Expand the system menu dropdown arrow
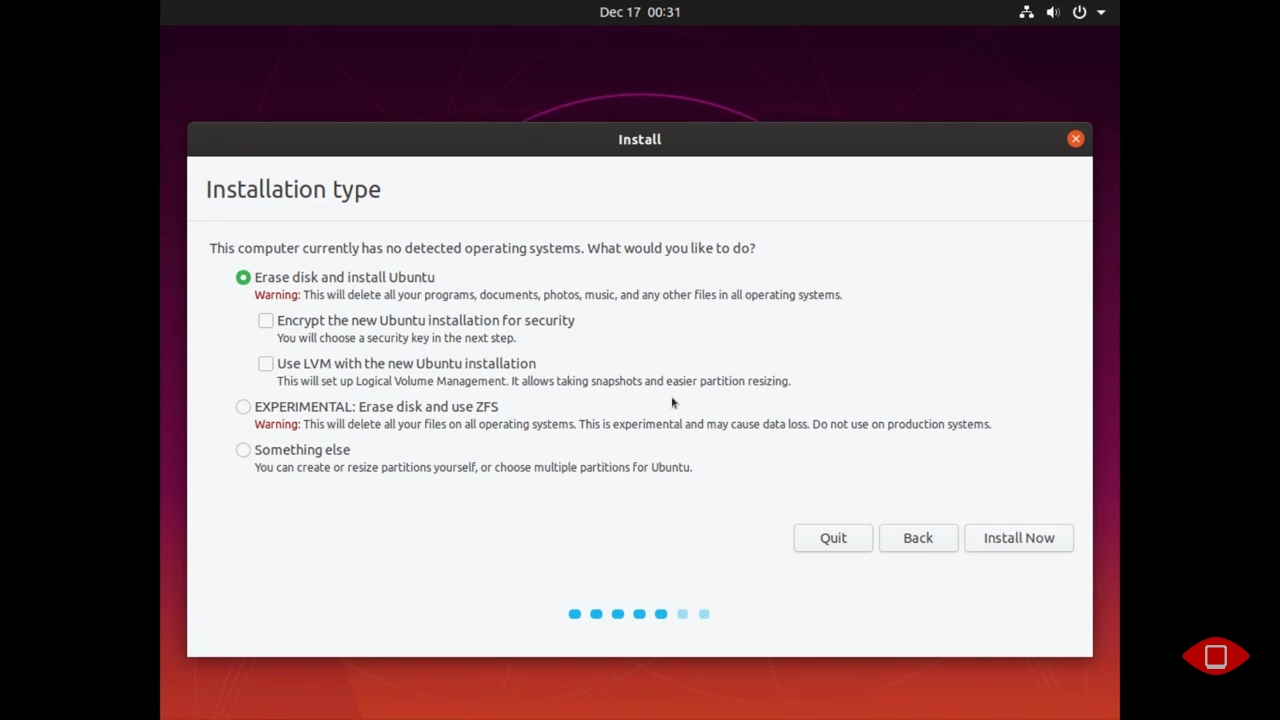1280x720 pixels. tap(1101, 12)
